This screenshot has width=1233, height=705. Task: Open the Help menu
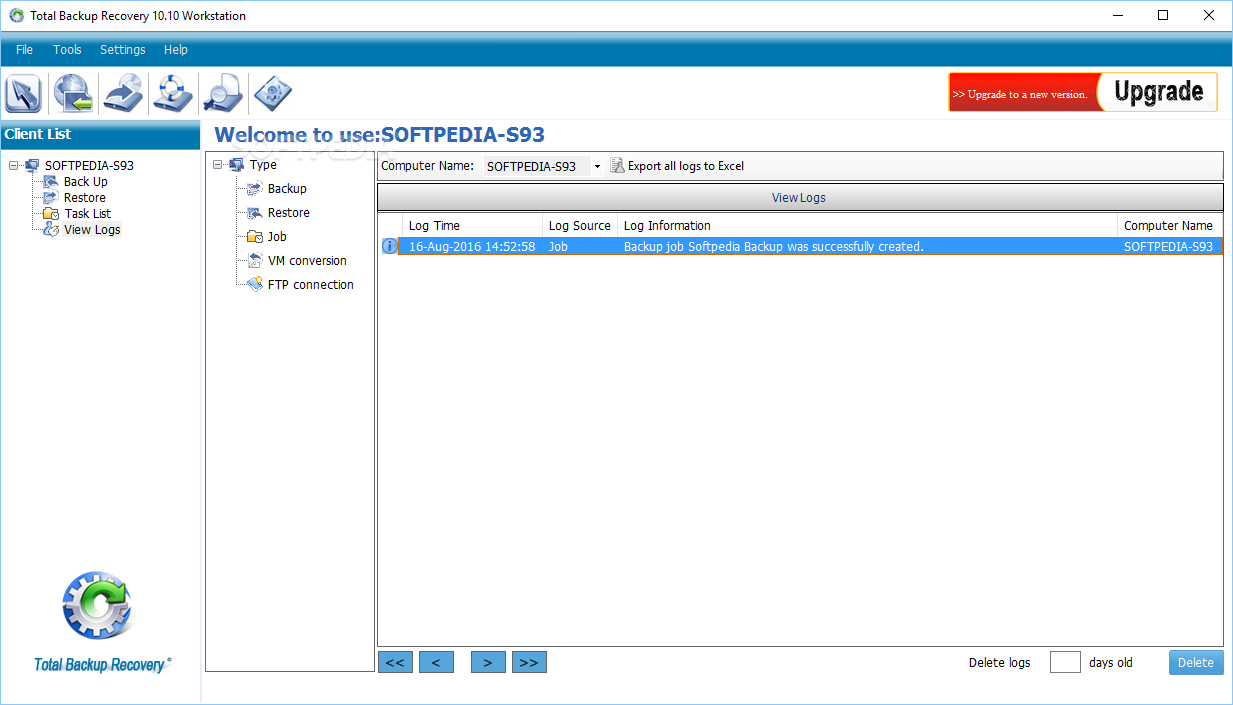[176, 49]
